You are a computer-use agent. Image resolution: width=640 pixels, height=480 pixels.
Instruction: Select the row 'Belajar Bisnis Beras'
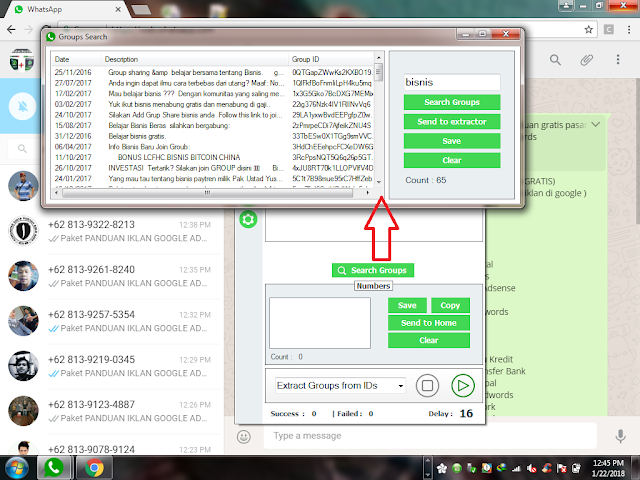coord(213,125)
